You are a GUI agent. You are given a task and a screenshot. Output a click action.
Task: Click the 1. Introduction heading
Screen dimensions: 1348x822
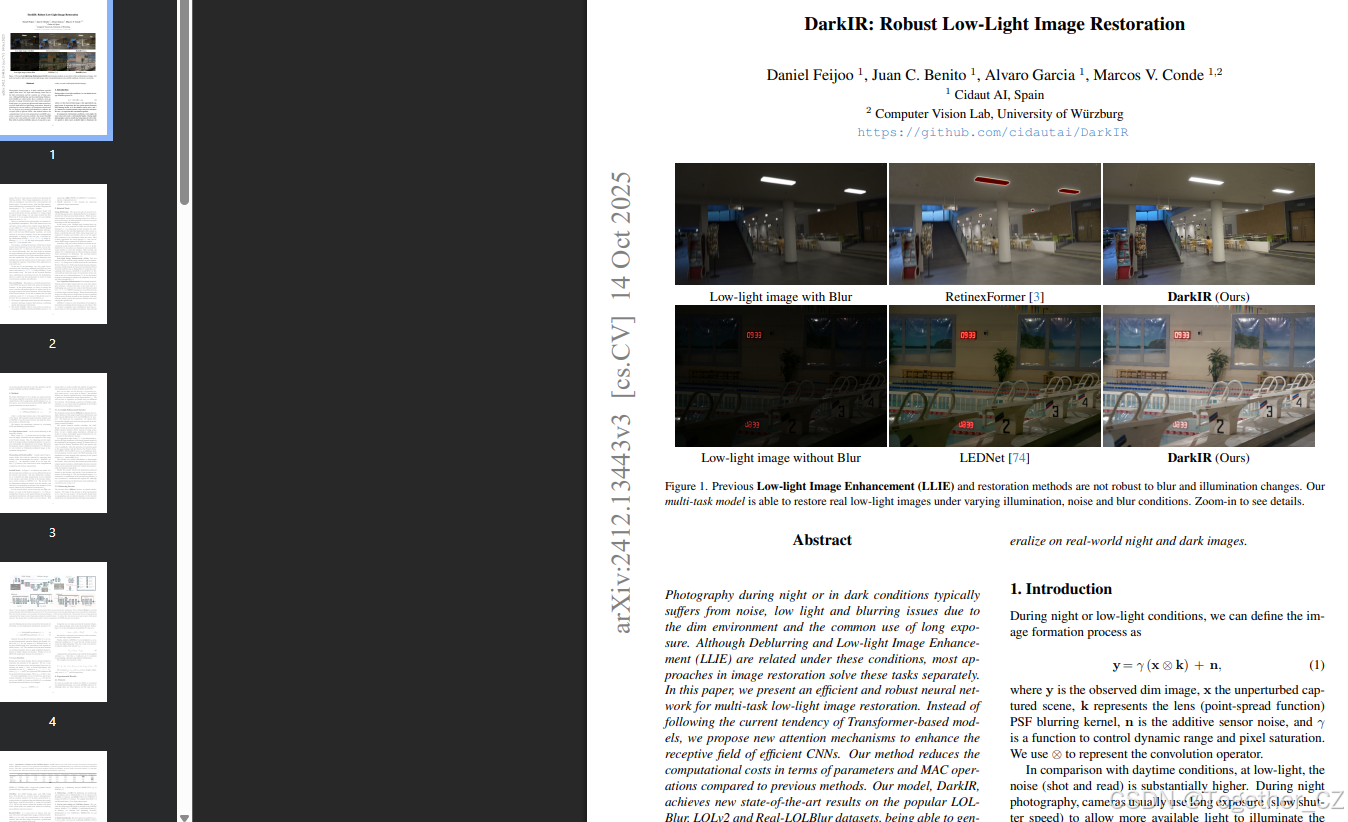click(x=1061, y=589)
